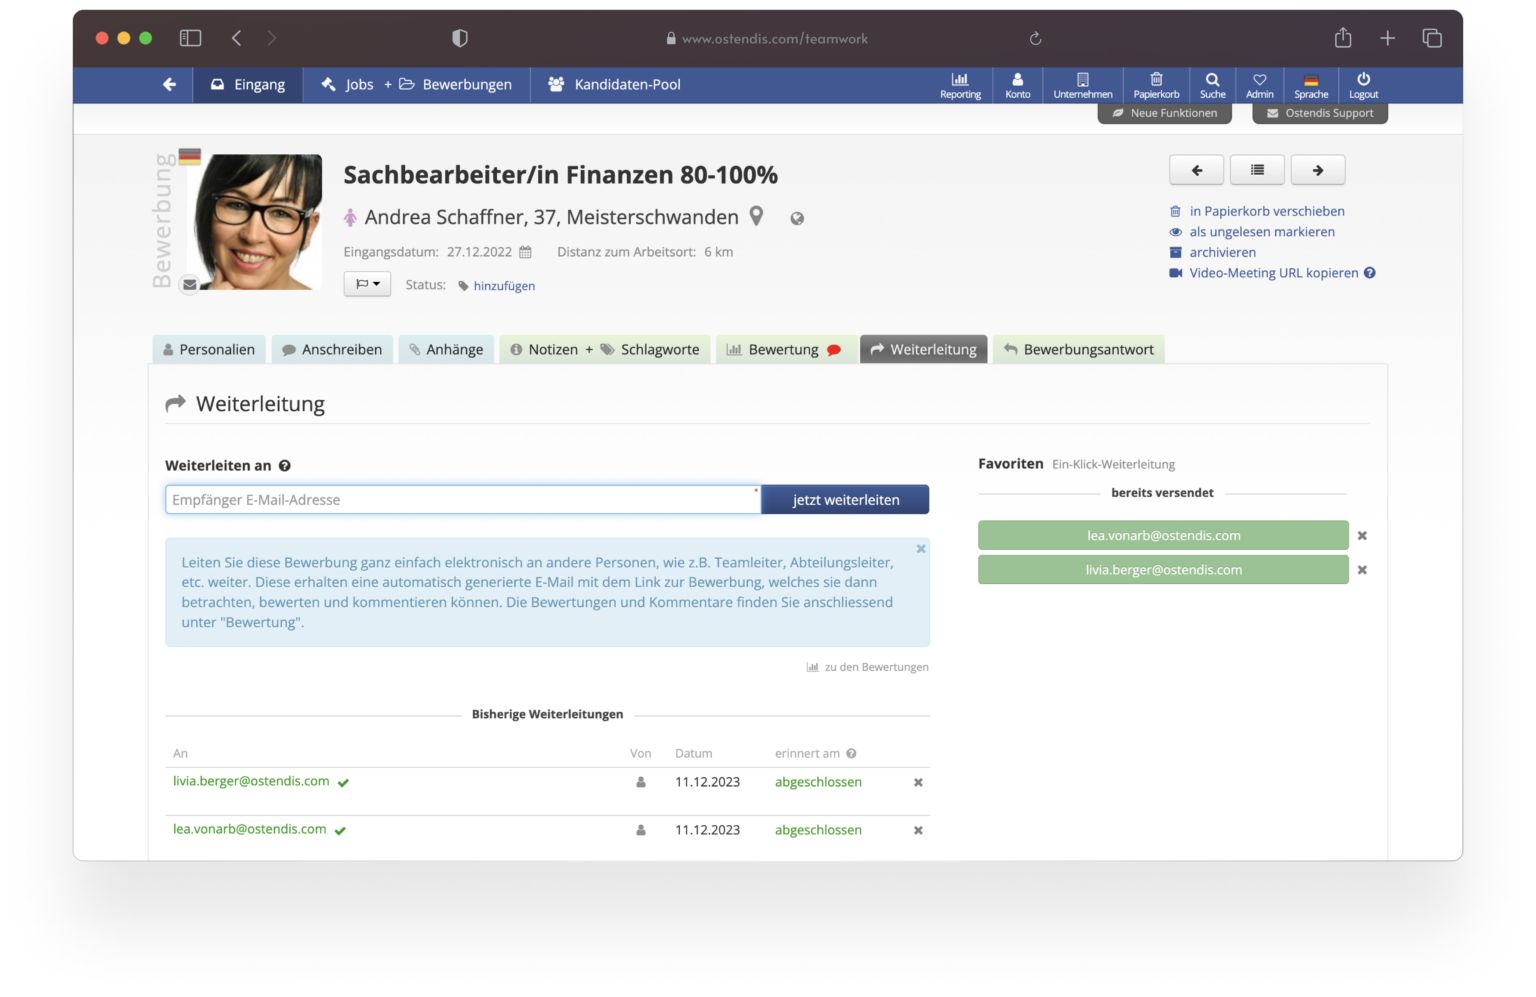The image size is (1536, 997).
Task: Open Notizen + Schlagworte tab
Action: tap(605, 349)
